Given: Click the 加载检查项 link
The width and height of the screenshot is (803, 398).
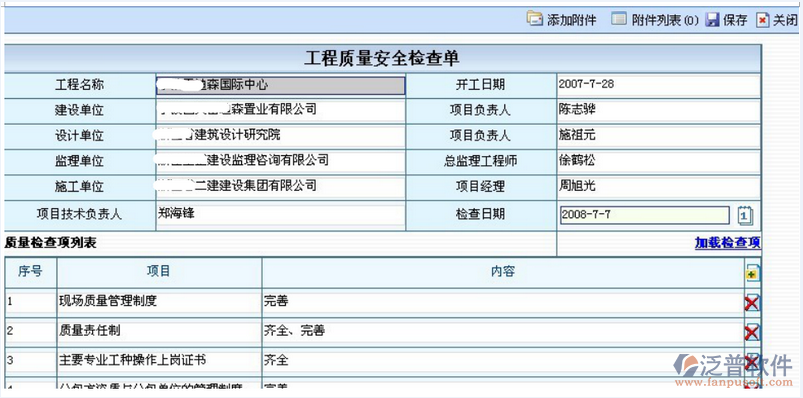Looking at the screenshot, I should [728, 243].
